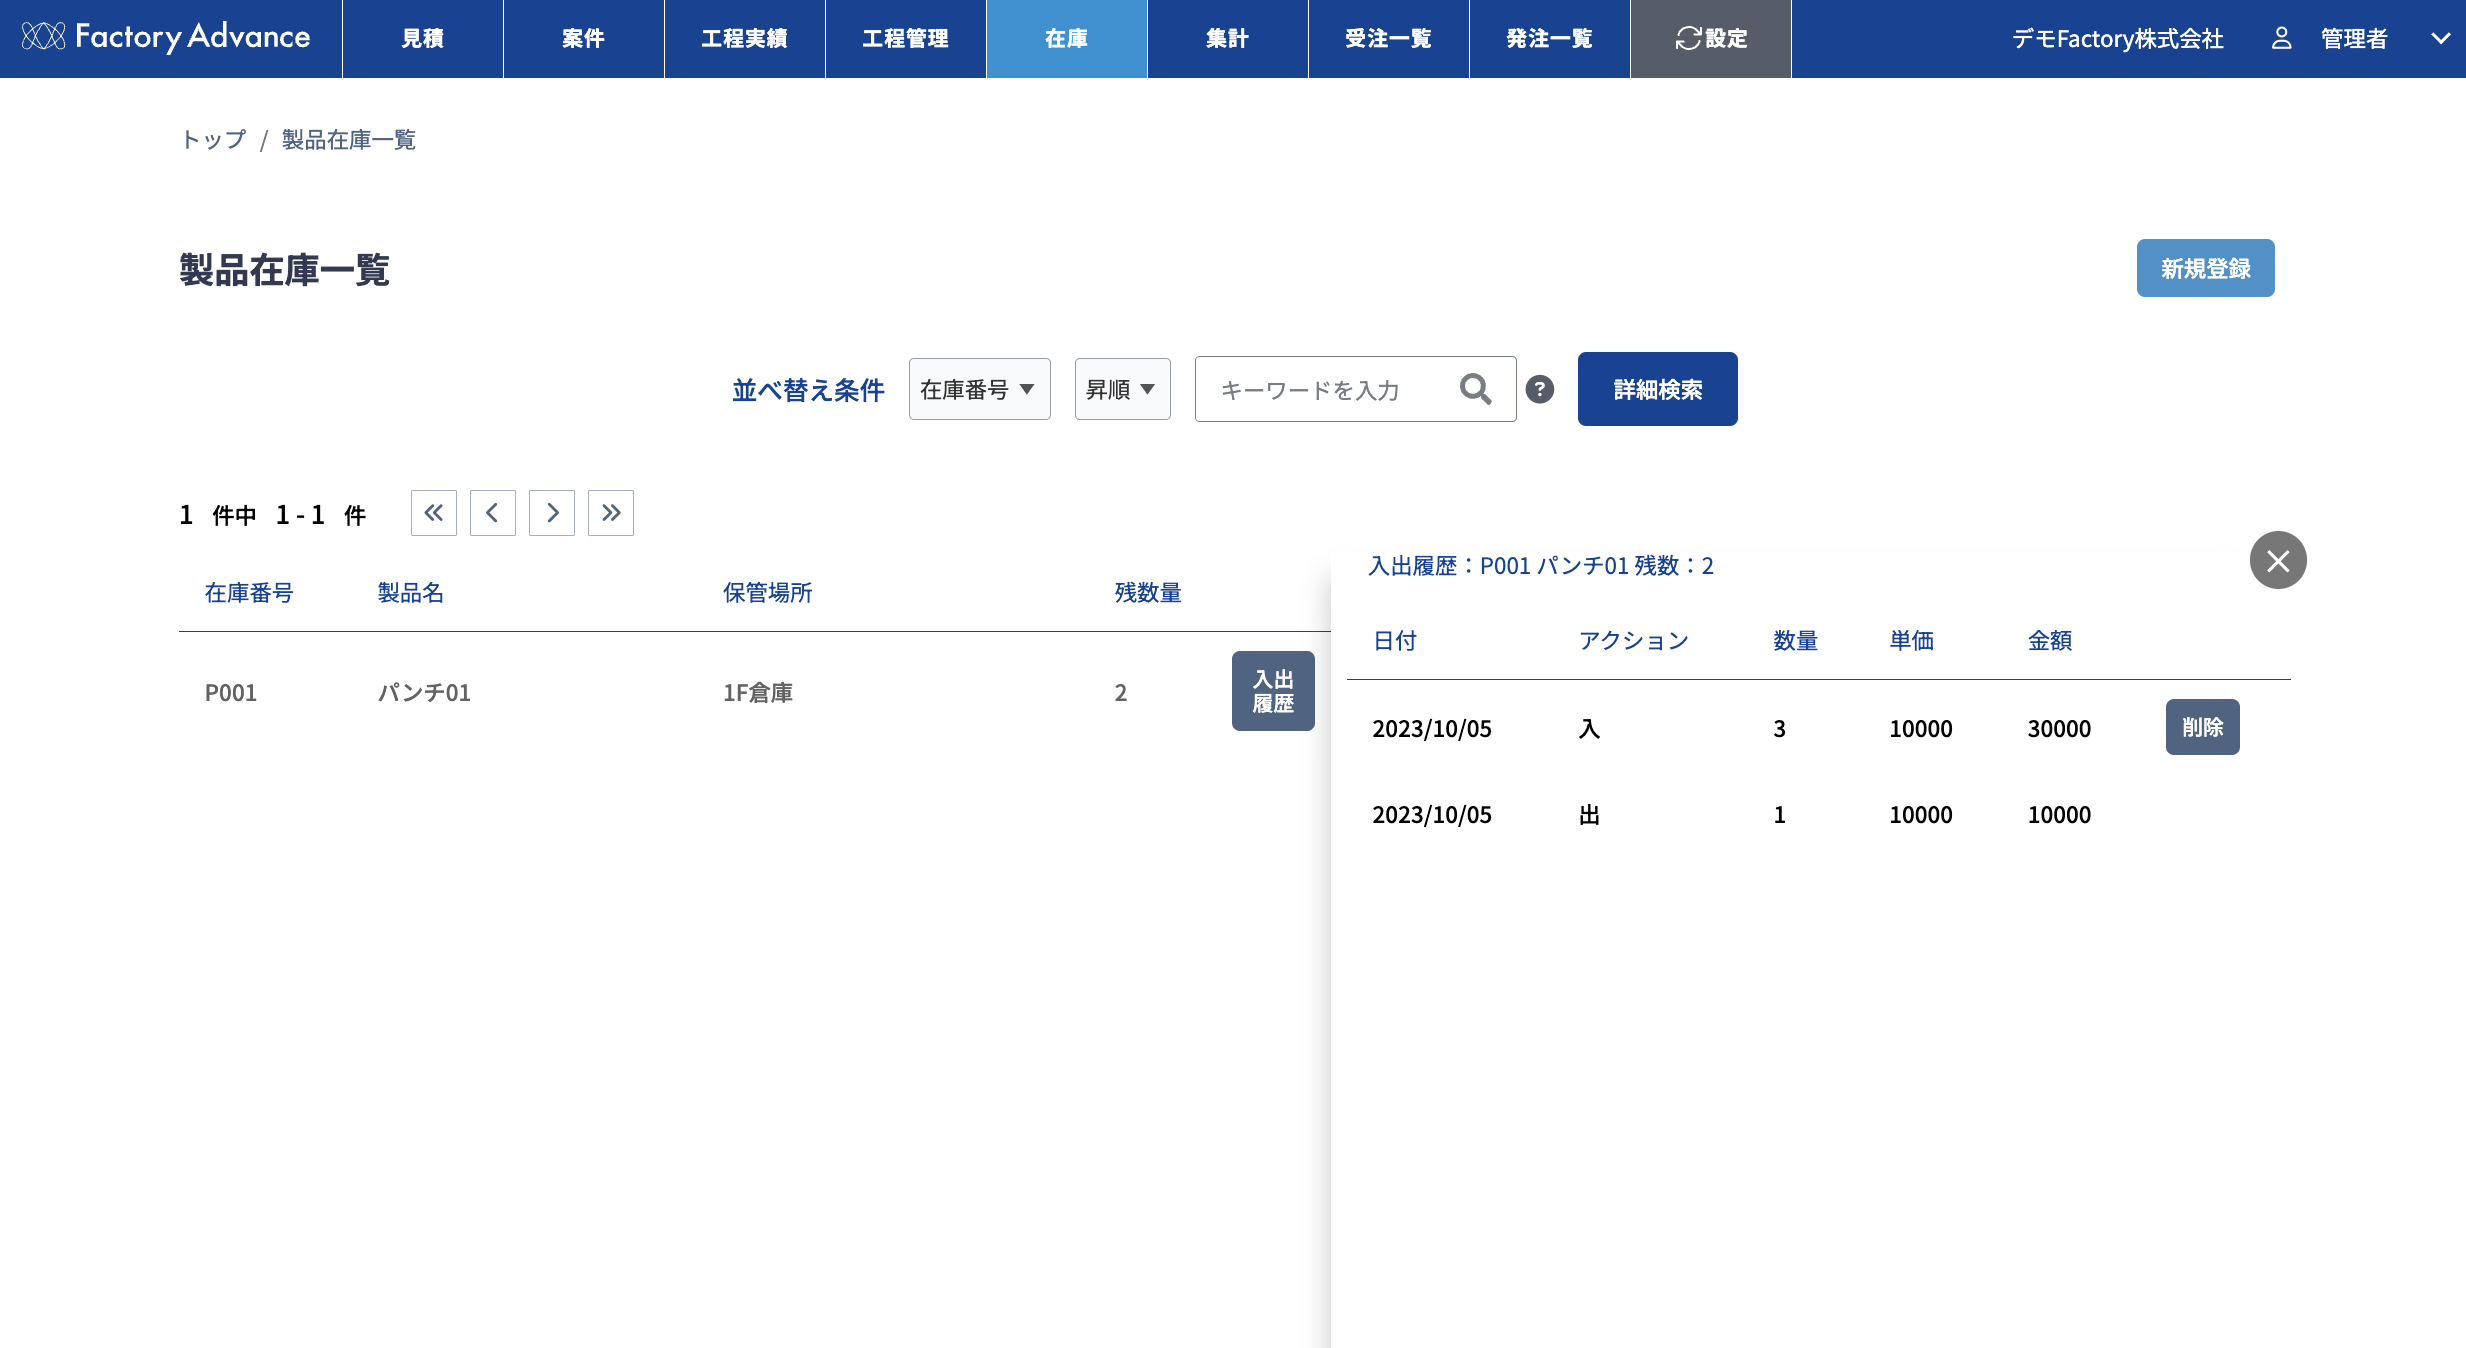Open the 在庫番号 sort dropdown
2466x1348 pixels.
pyautogui.click(x=978, y=389)
